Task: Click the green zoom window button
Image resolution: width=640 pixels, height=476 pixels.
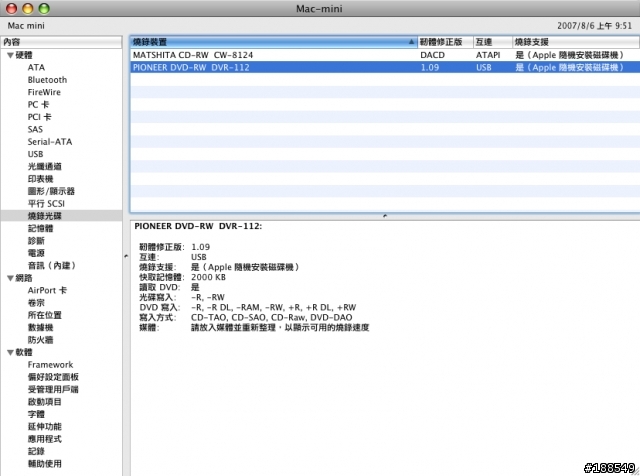Action: (x=44, y=8)
